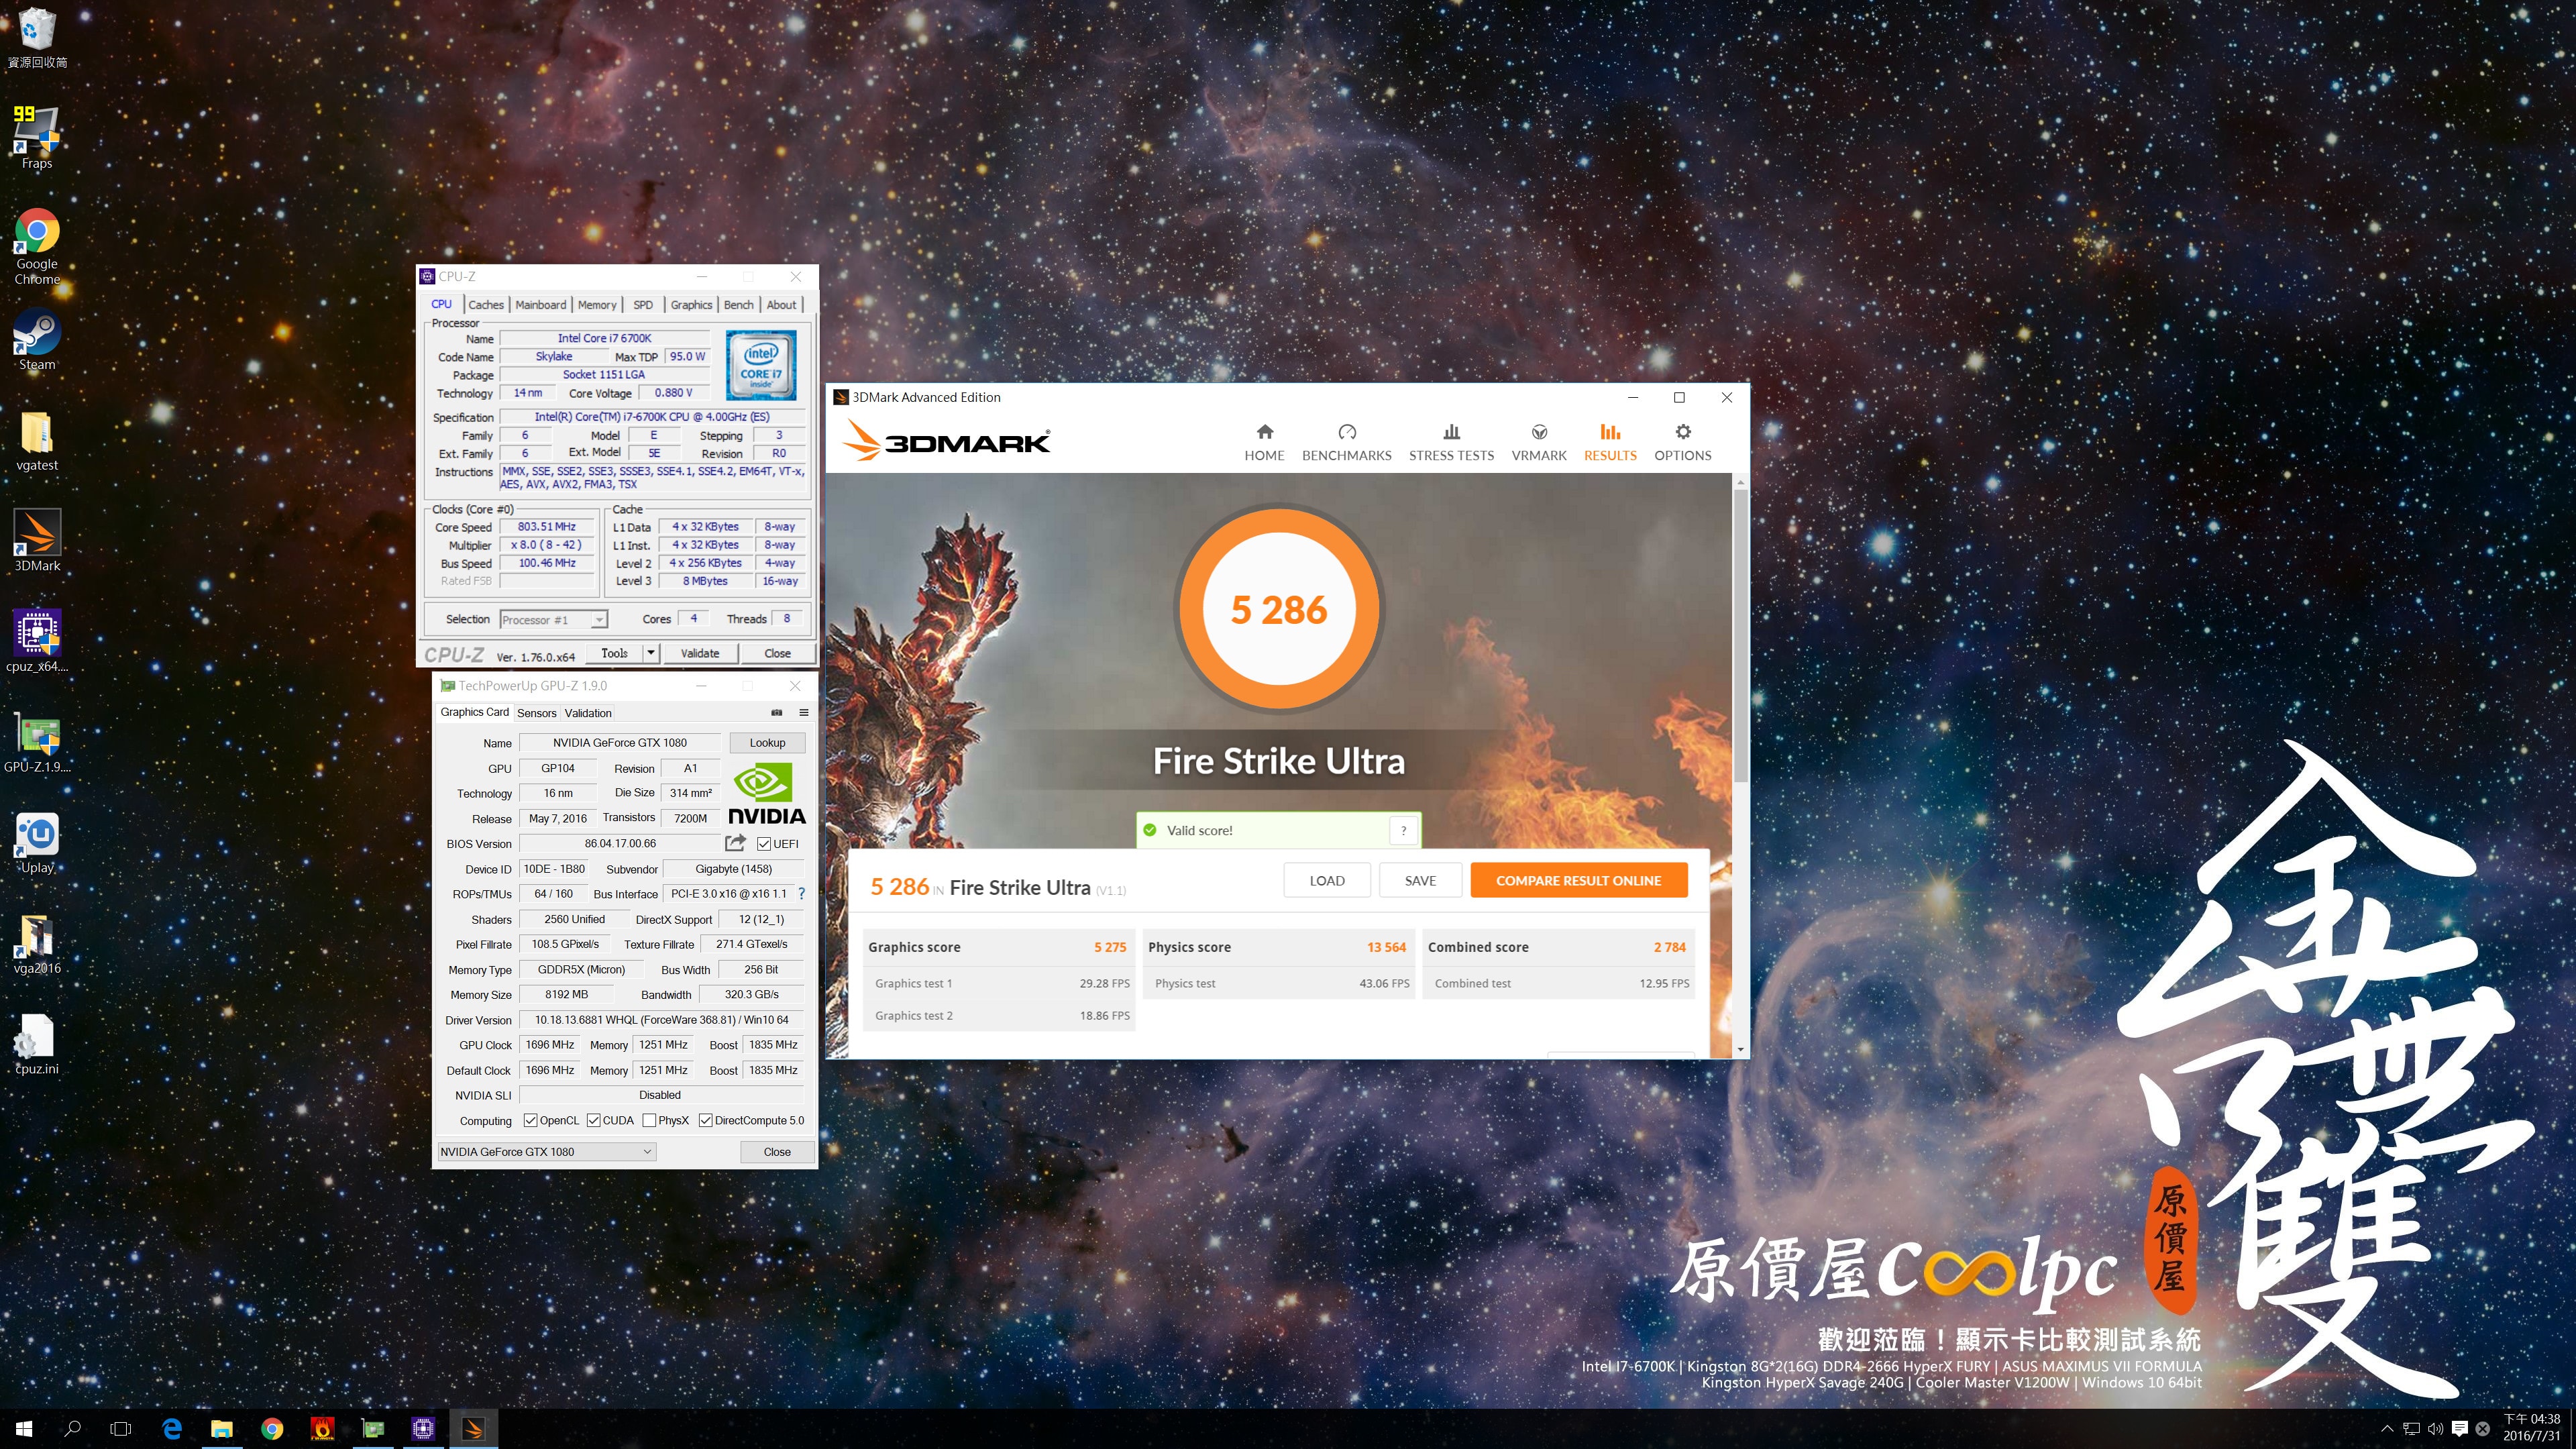Click the SAVE button in 3DMark
The width and height of the screenshot is (2576, 1449).
coord(1420,880)
